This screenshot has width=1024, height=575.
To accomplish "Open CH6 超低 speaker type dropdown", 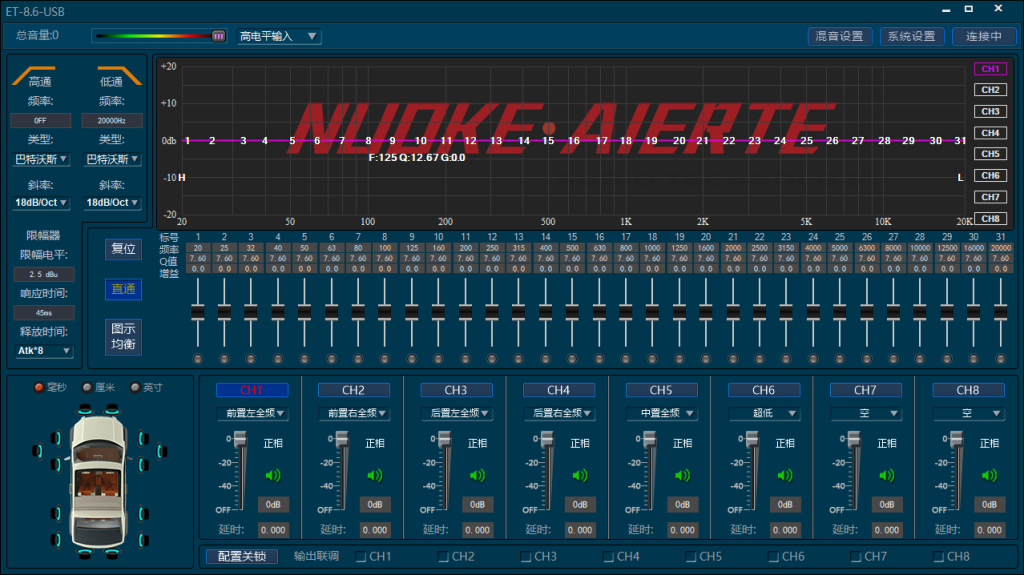I will pos(765,413).
